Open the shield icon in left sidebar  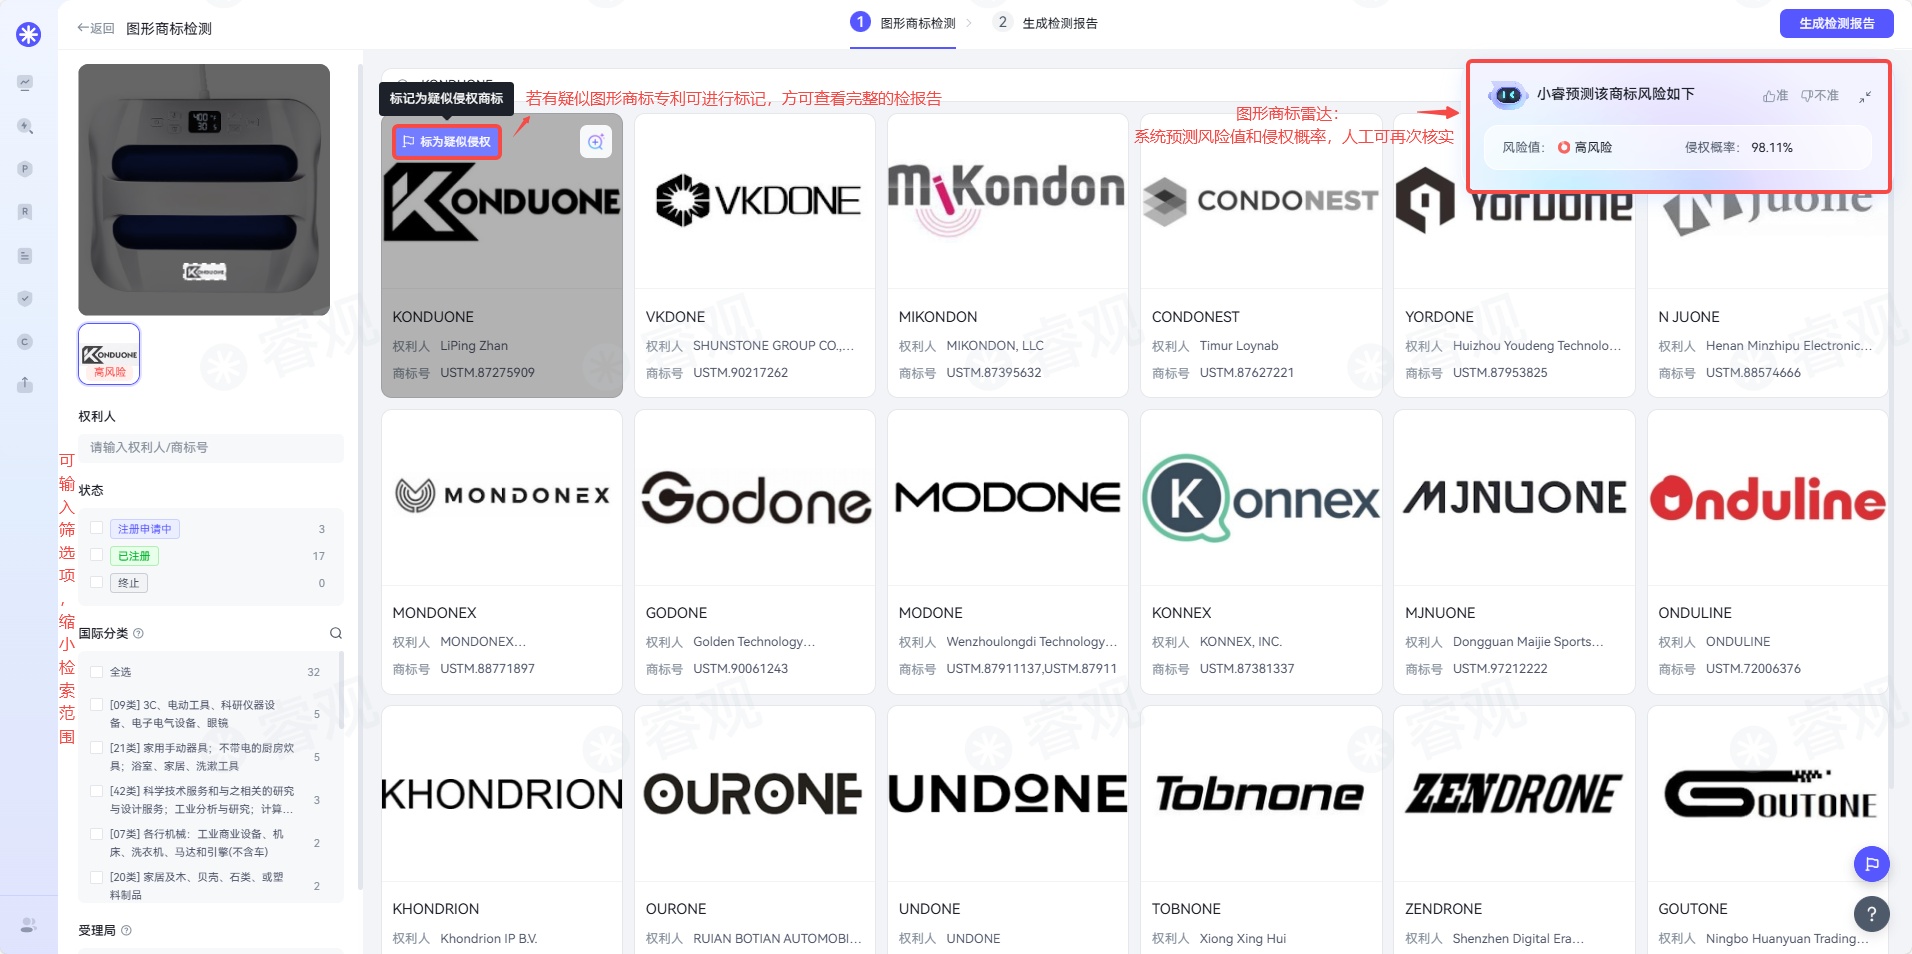point(26,298)
